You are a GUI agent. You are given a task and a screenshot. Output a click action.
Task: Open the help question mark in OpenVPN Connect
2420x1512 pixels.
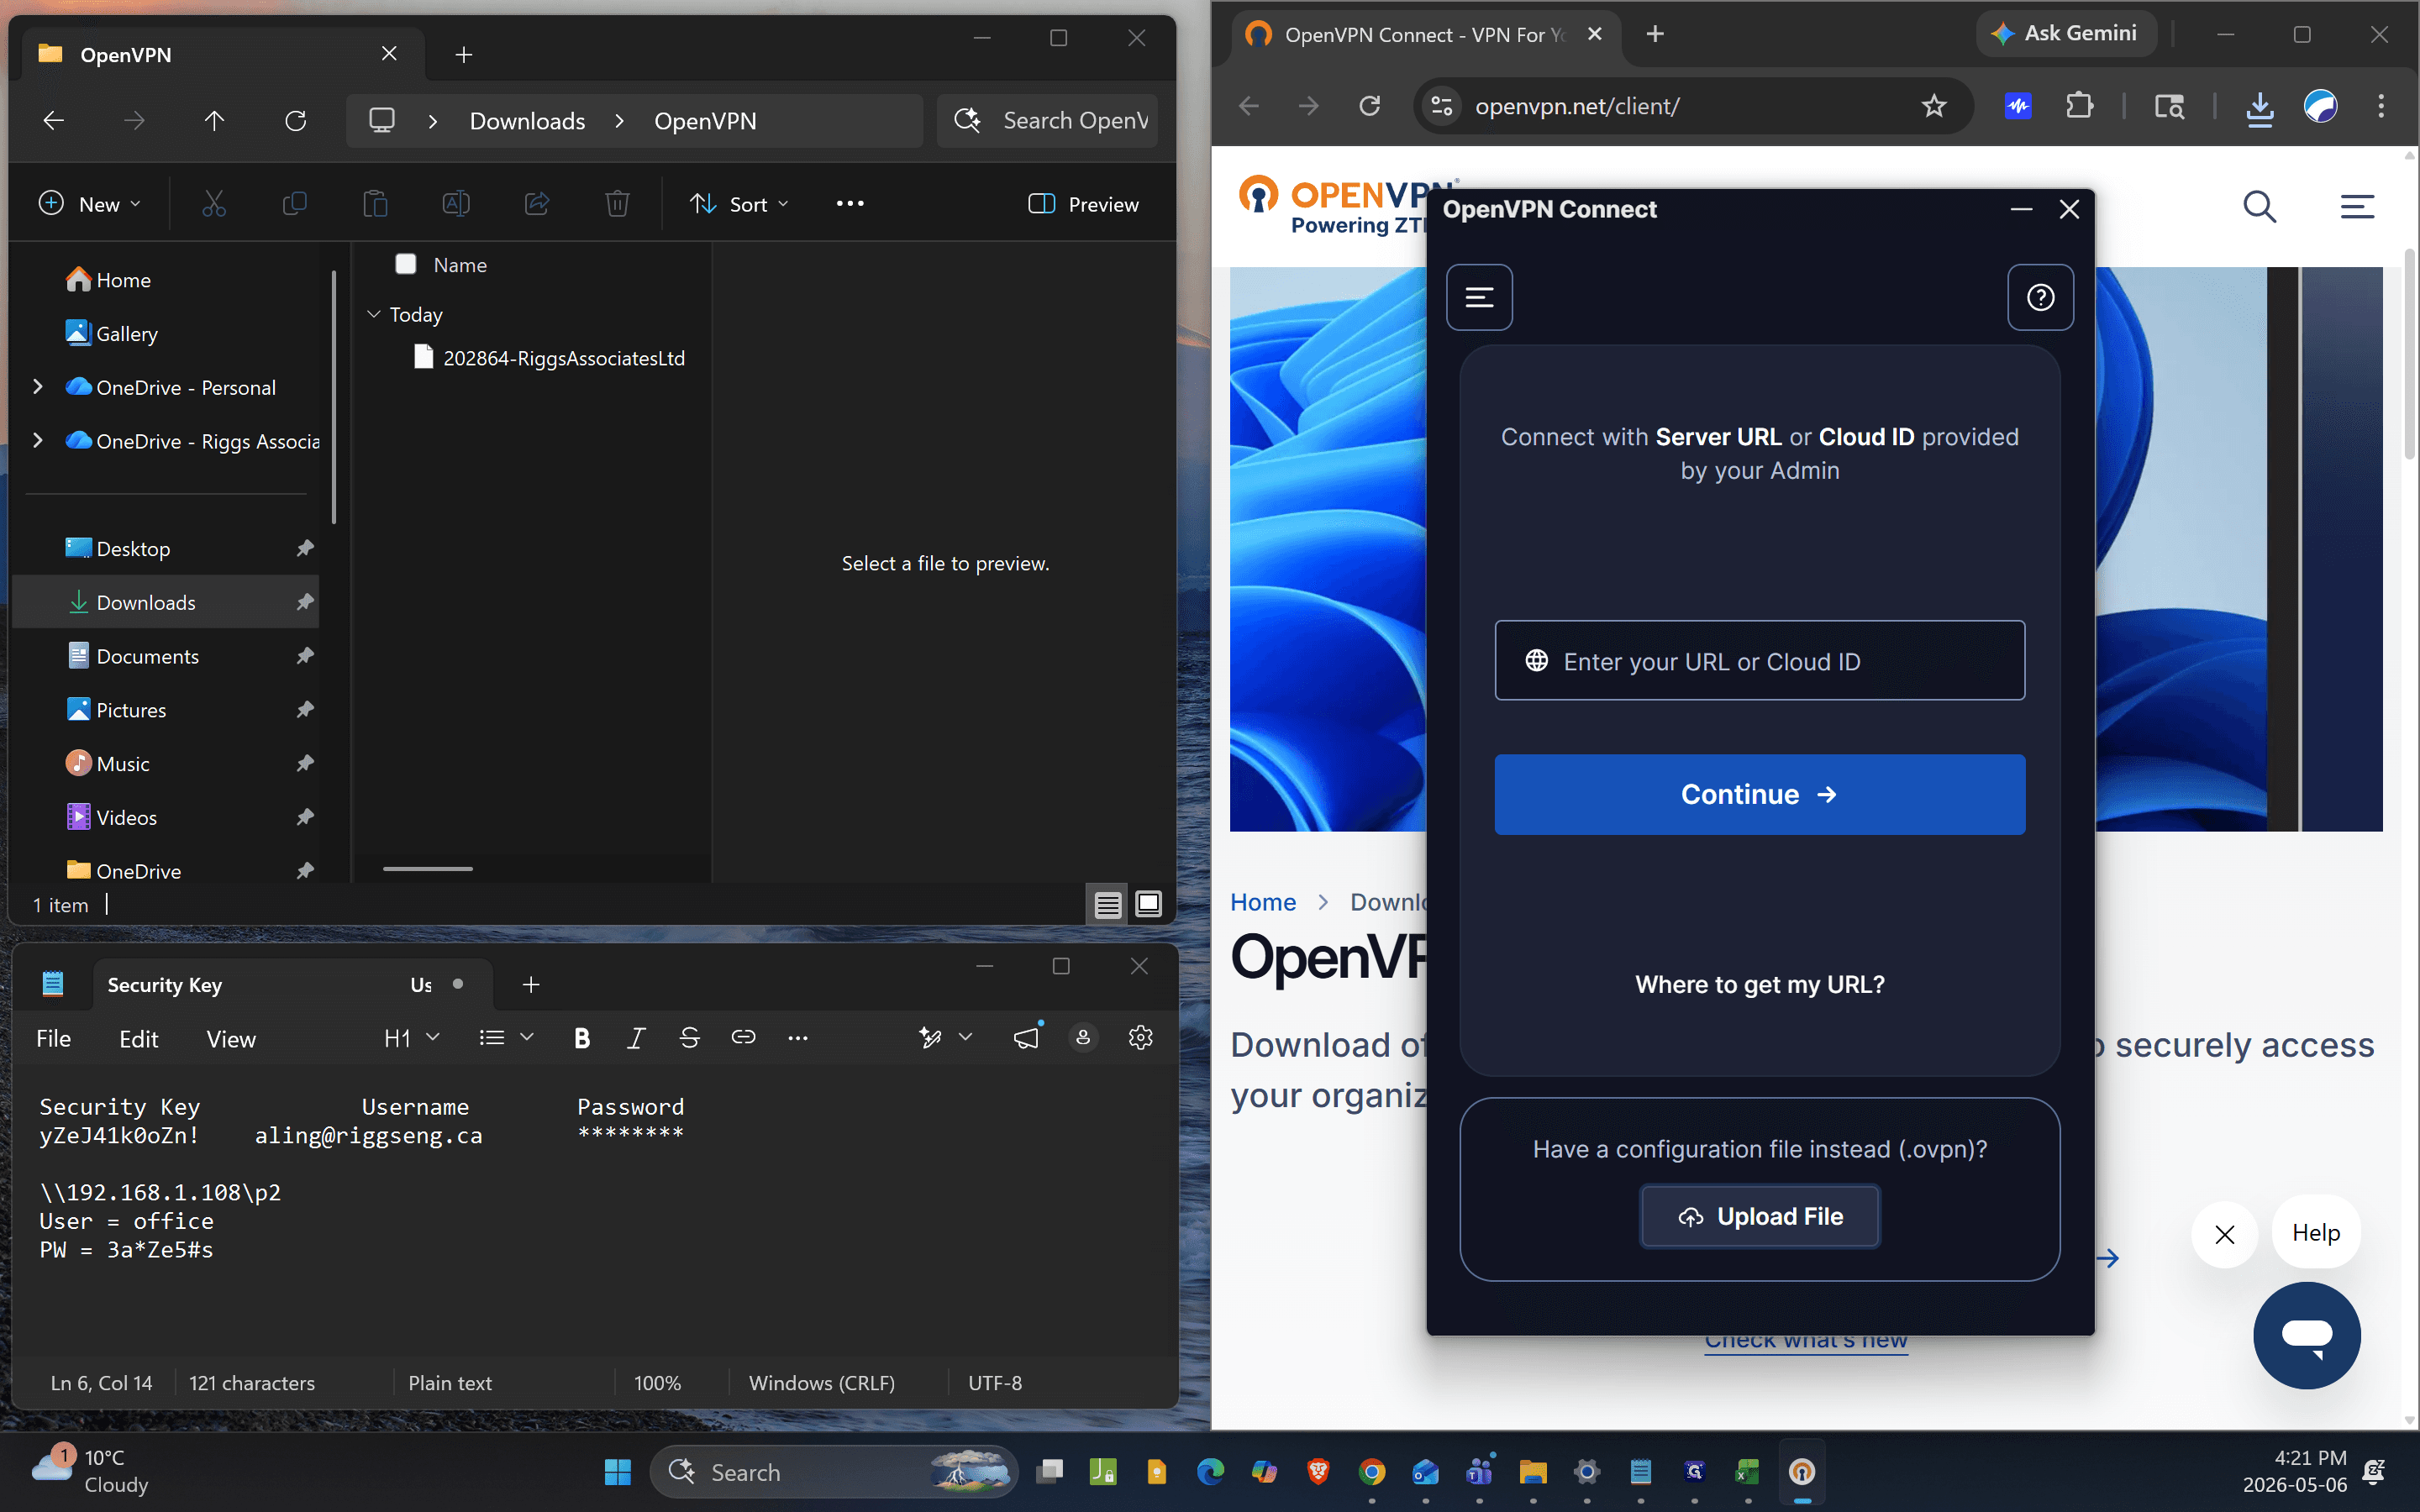pyautogui.click(x=2040, y=297)
